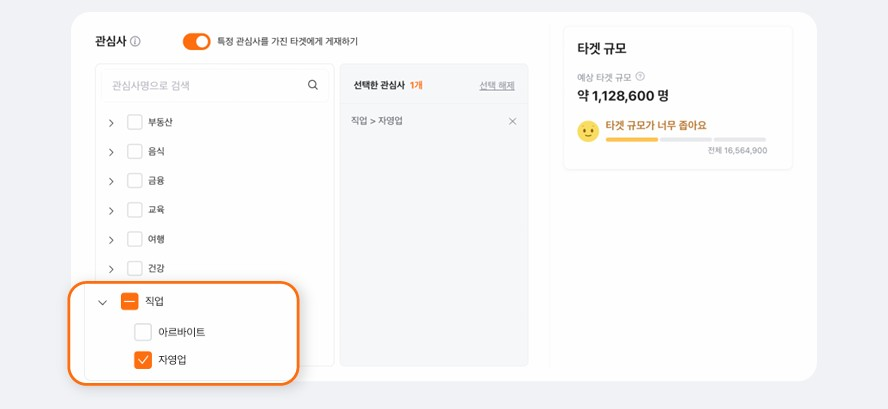Viewport: 888px width, 409px height.
Task: Click the target size progress bar
Action: click(686, 139)
